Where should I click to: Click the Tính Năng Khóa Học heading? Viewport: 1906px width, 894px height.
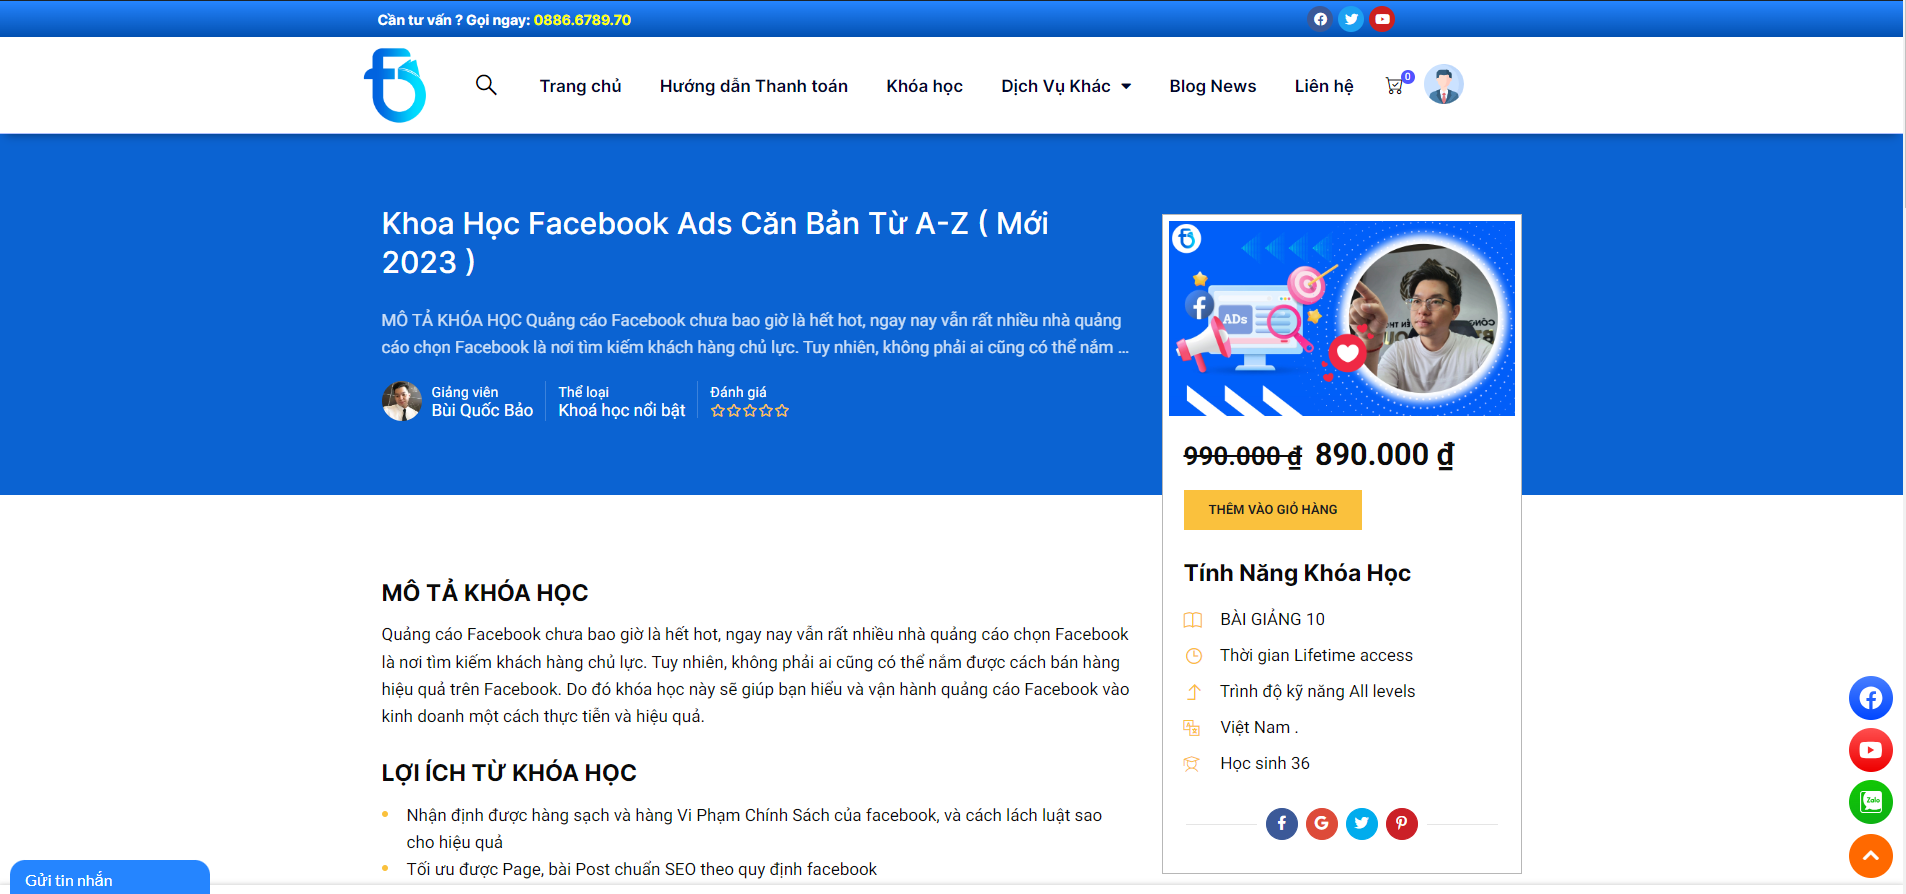(1297, 573)
